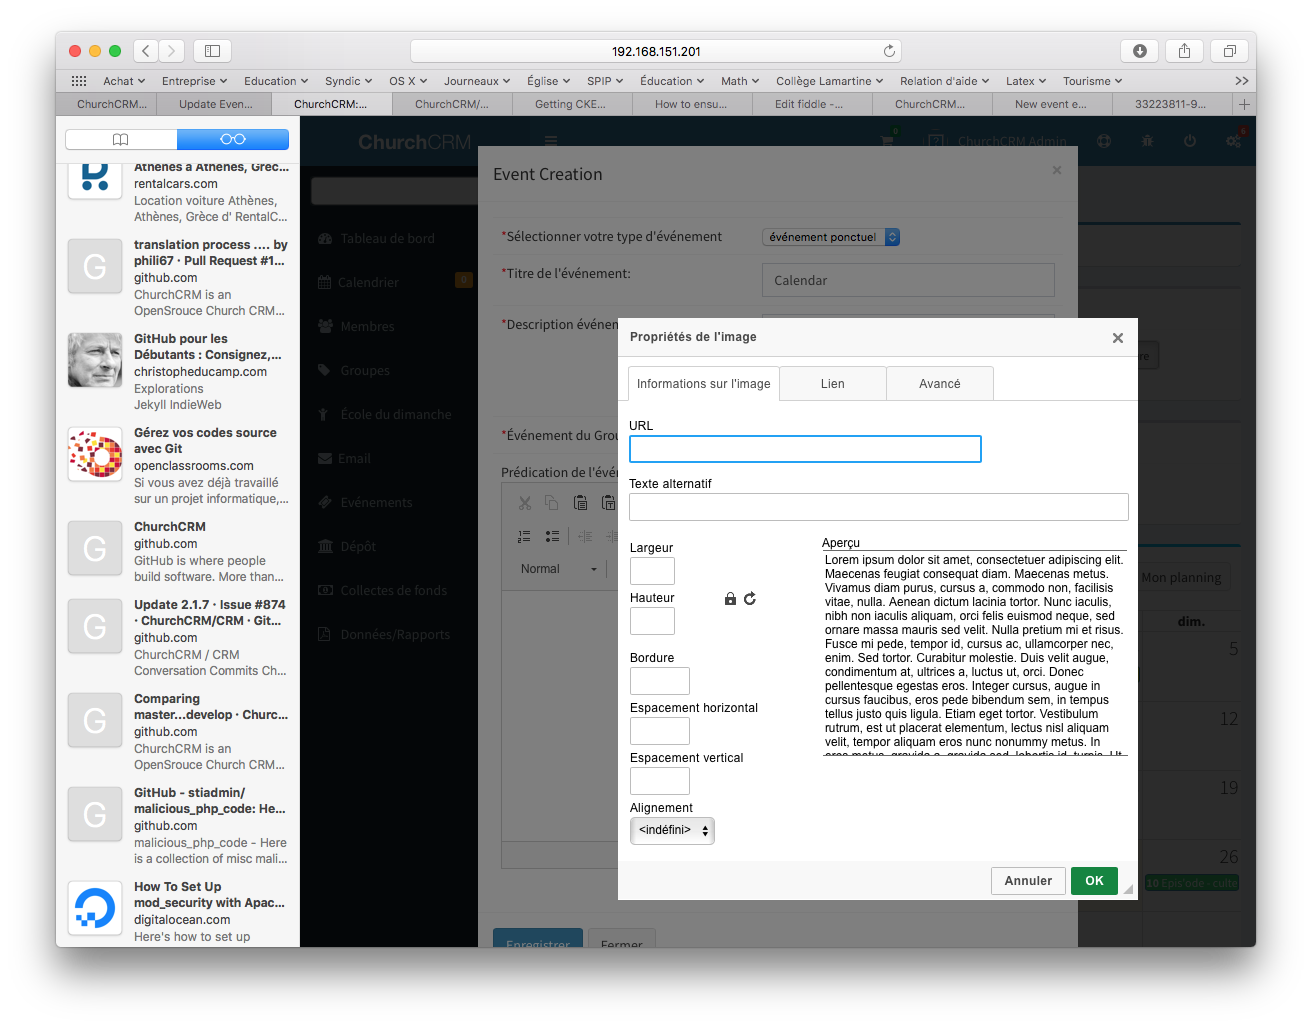Screen dimensions: 1312x1027
Task: Show Top Sites grid in favorites bar
Action: (x=79, y=81)
